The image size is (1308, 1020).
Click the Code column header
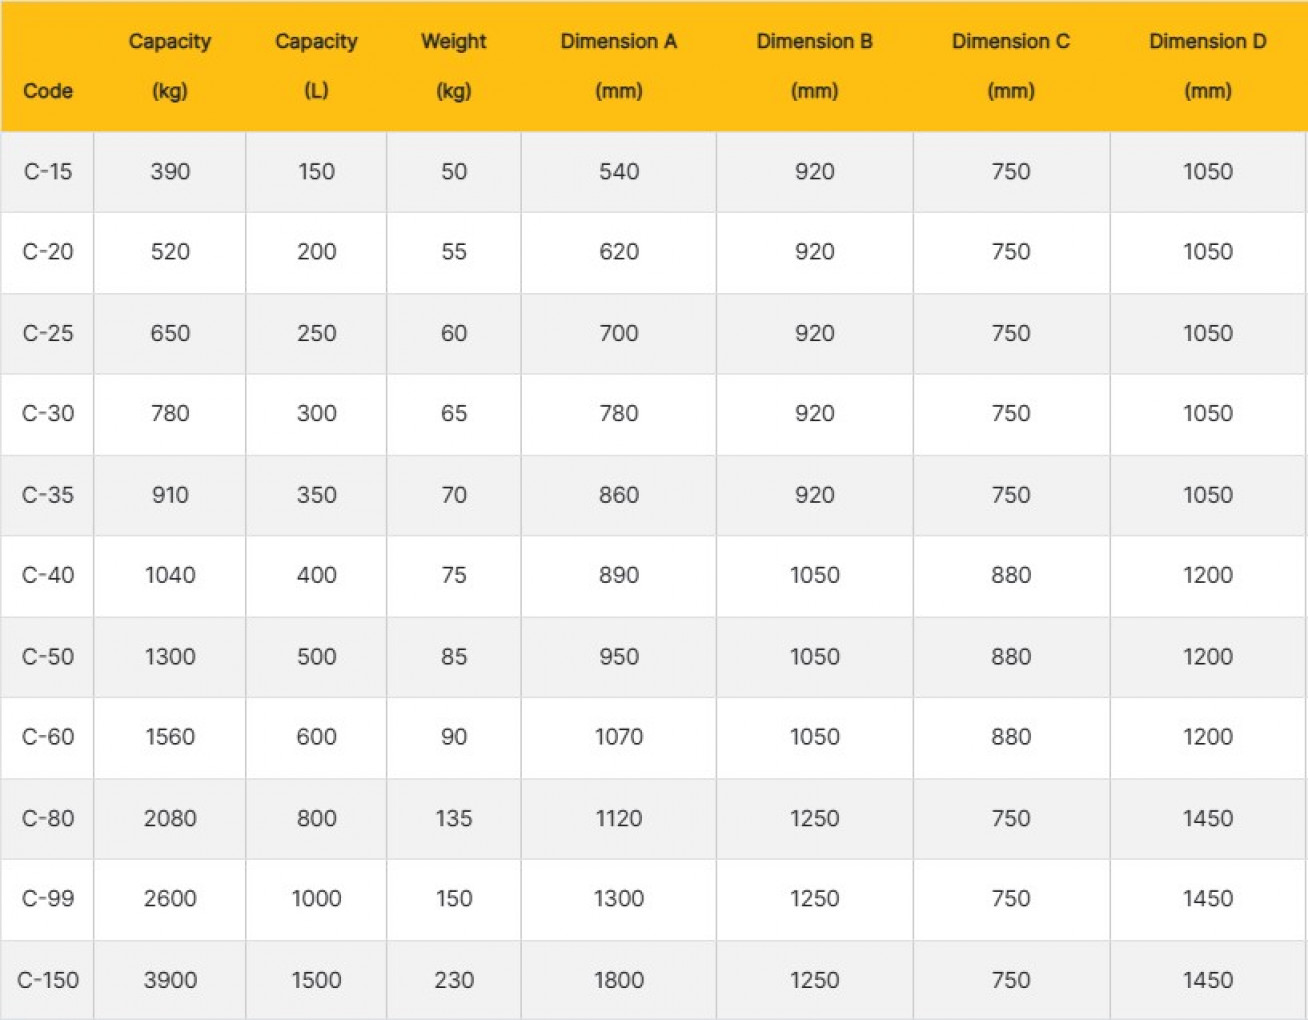48,91
